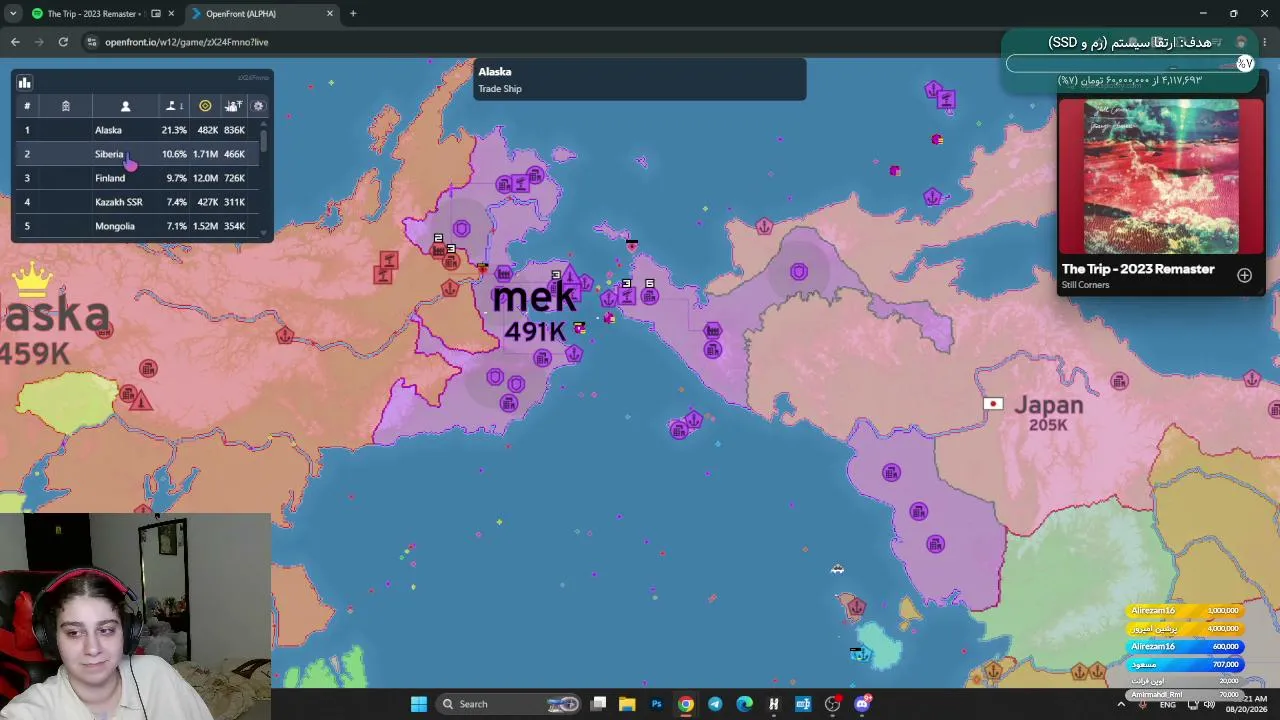Click the Japan flag icon on map
Viewport: 1280px width, 720px height.
pyautogui.click(x=993, y=404)
